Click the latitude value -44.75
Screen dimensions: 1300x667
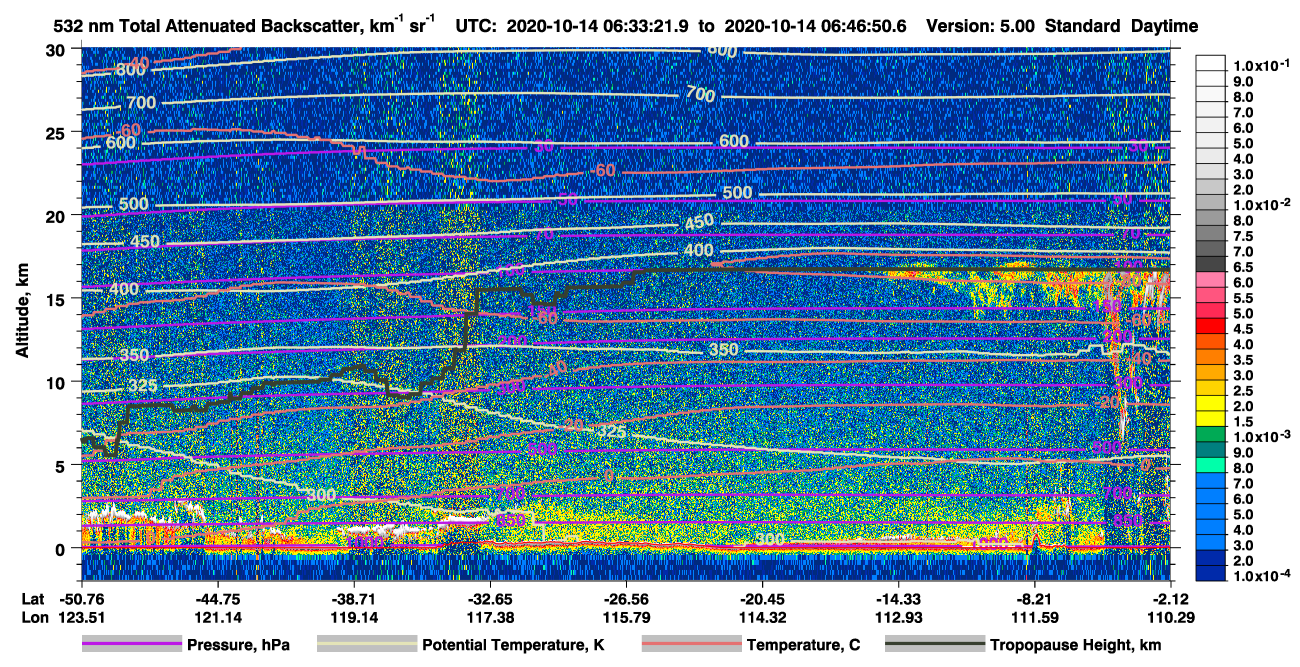coord(217,600)
